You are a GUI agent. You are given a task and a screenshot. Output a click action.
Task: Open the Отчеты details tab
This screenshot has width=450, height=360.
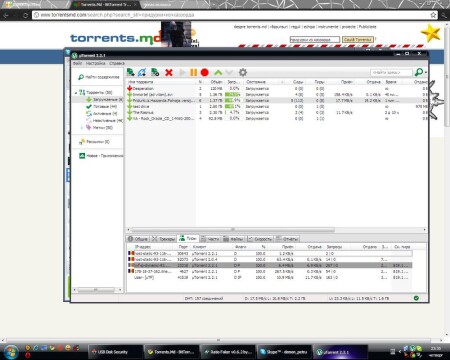point(287,239)
